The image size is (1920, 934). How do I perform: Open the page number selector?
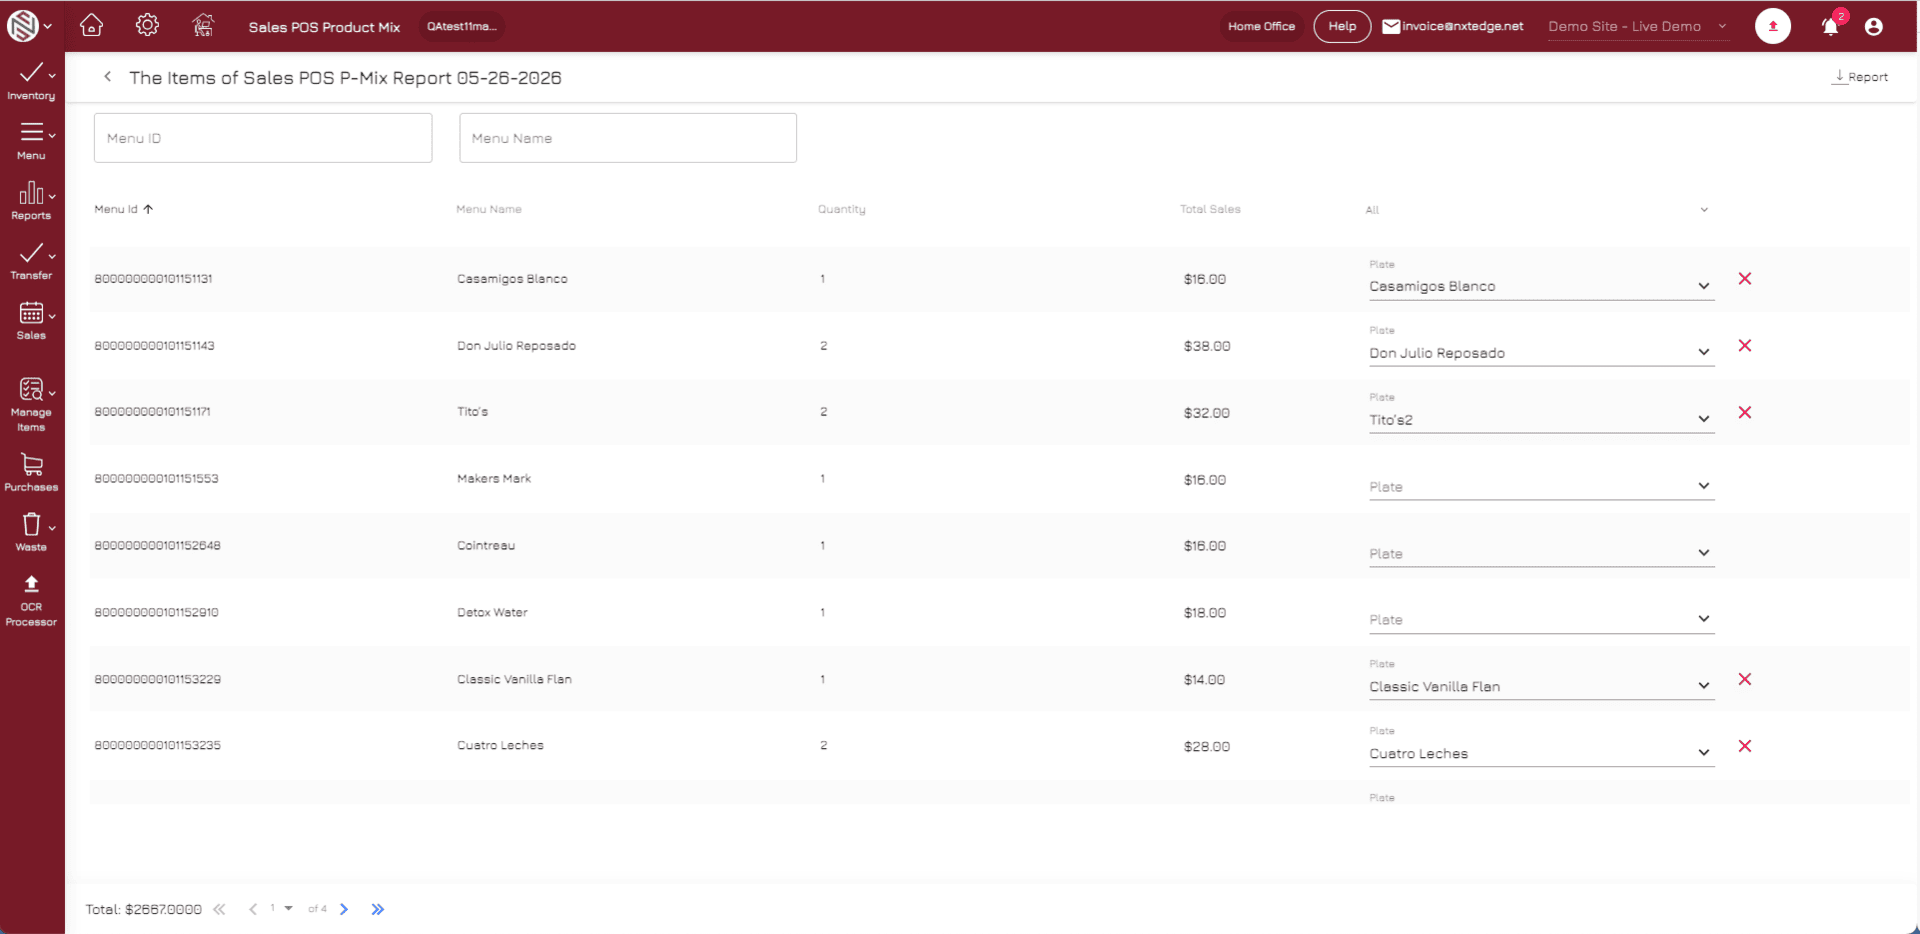(x=280, y=908)
